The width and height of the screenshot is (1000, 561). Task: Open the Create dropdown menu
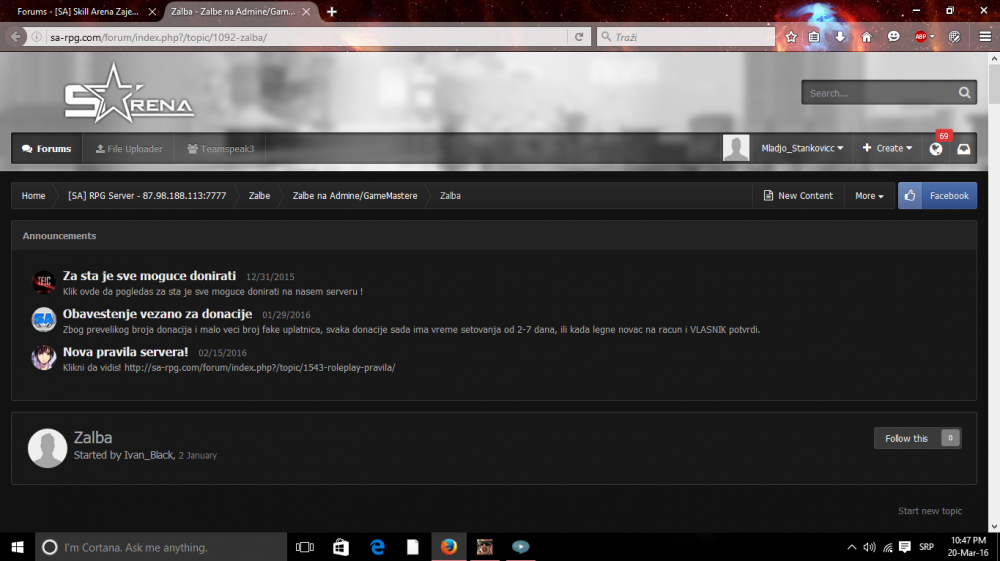[x=888, y=148]
